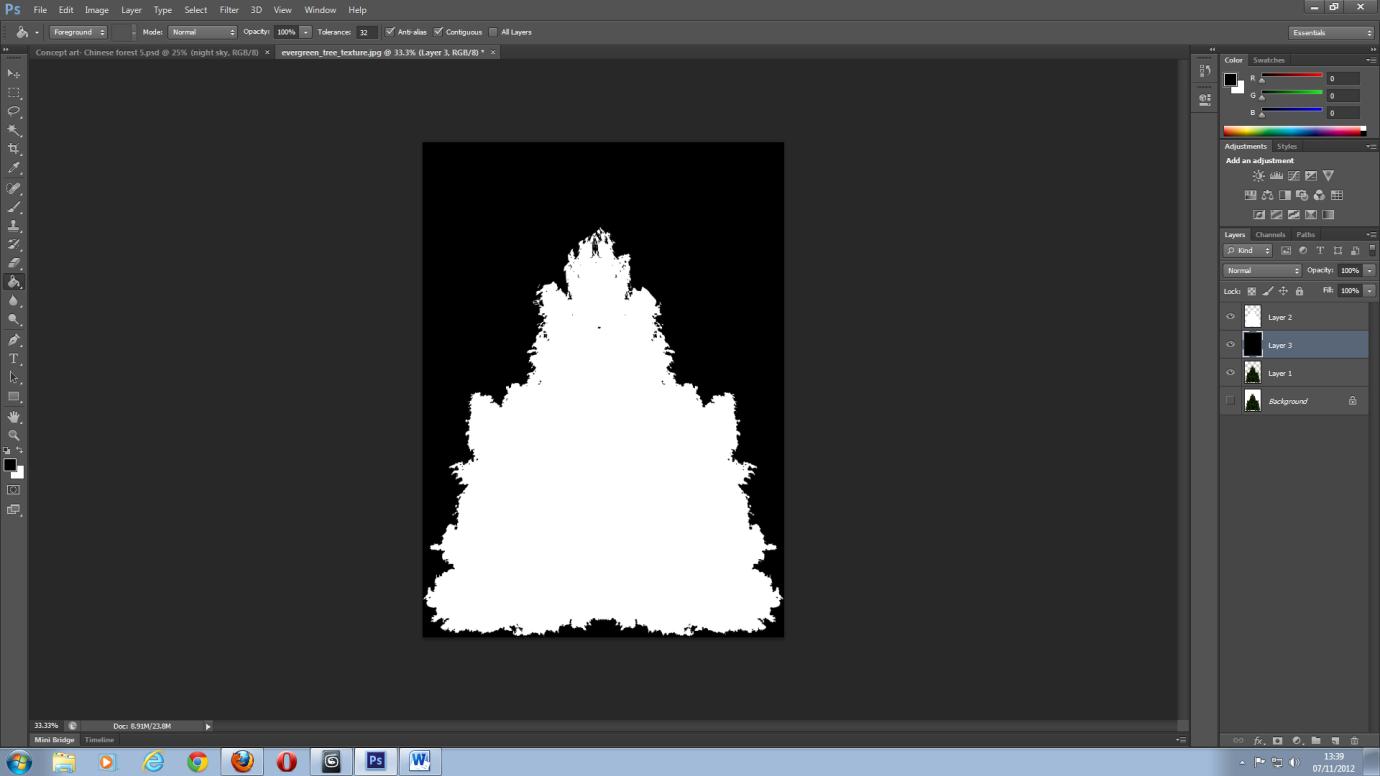Uncheck the Contiguous checkbox
This screenshot has height=776, width=1380.
coord(438,32)
